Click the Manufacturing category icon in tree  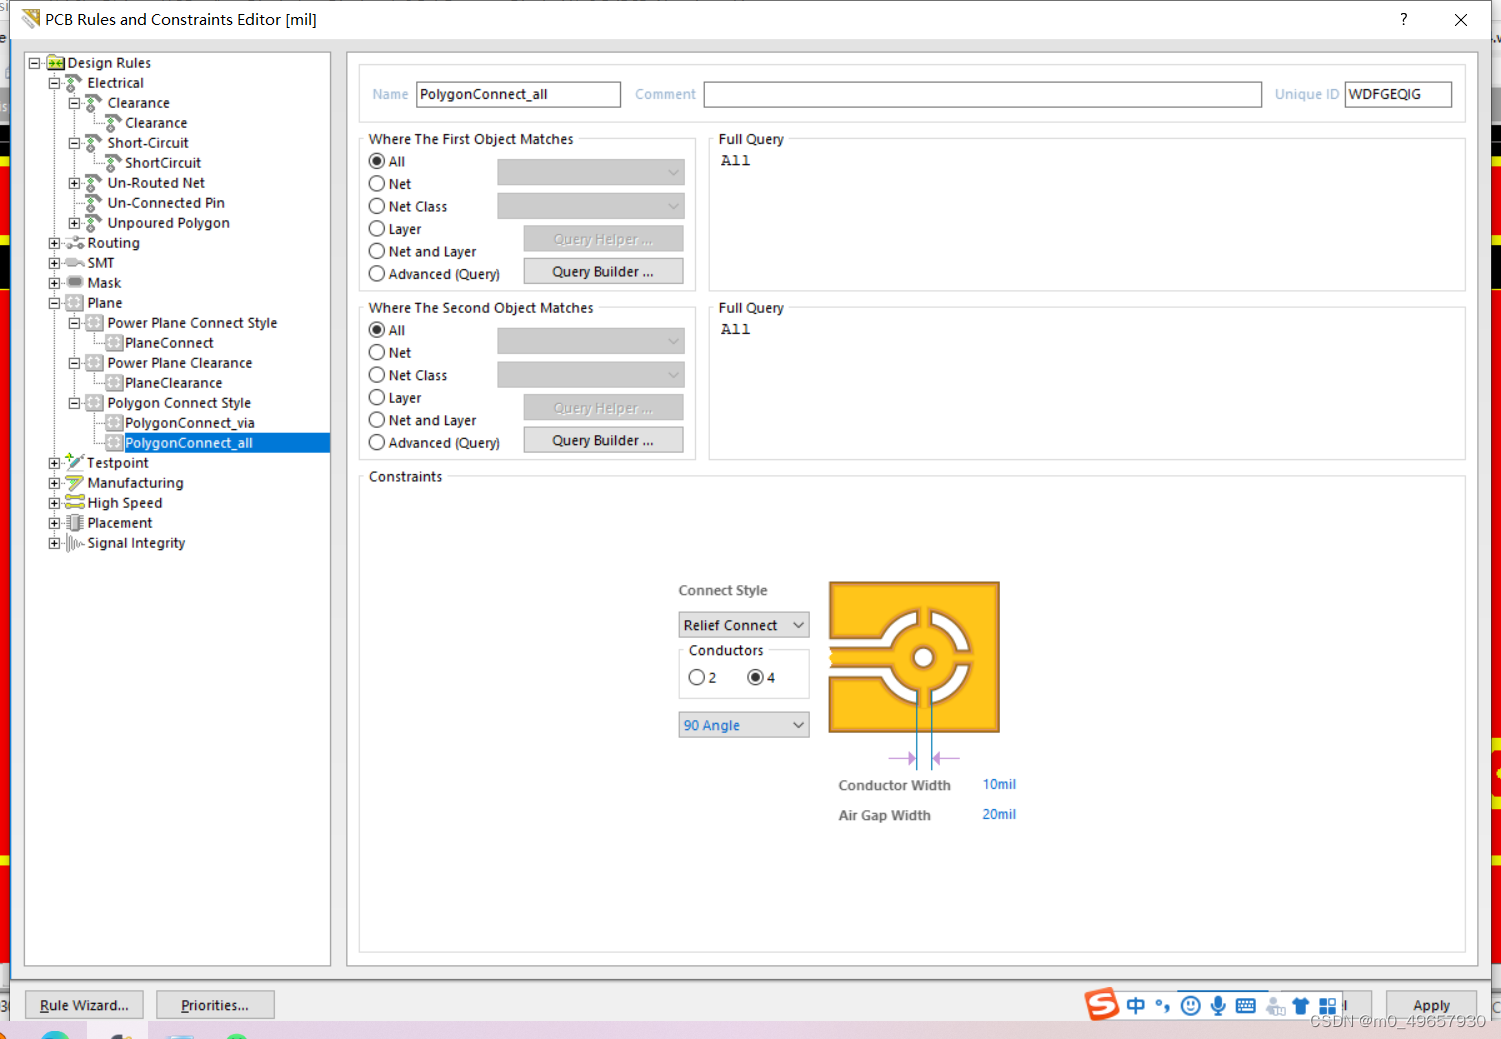click(75, 483)
